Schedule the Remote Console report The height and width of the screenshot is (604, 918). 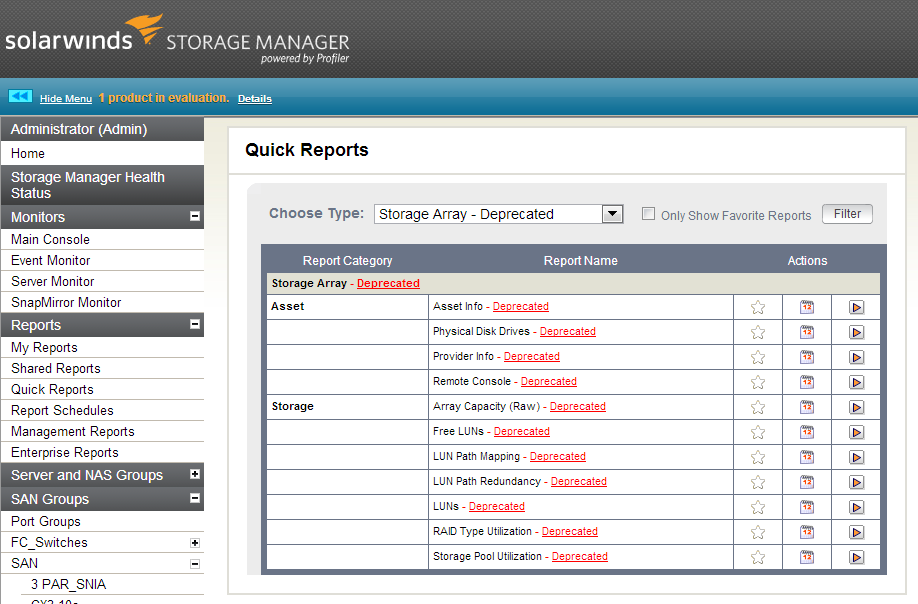click(x=807, y=382)
